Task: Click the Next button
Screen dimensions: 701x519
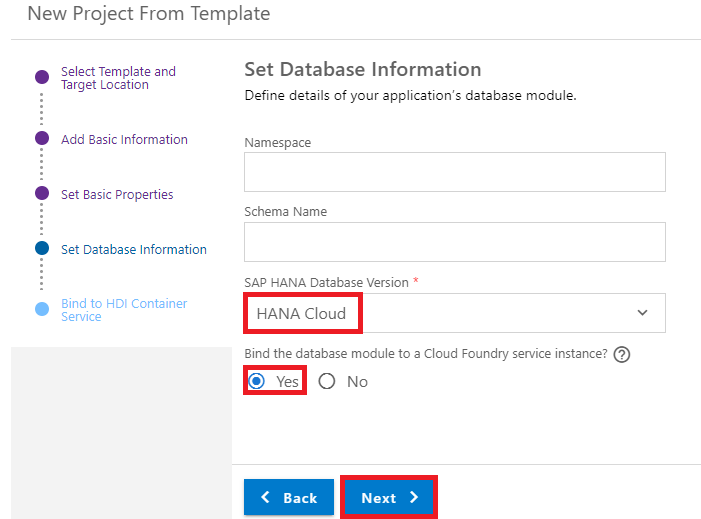Action: pos(389,498)
